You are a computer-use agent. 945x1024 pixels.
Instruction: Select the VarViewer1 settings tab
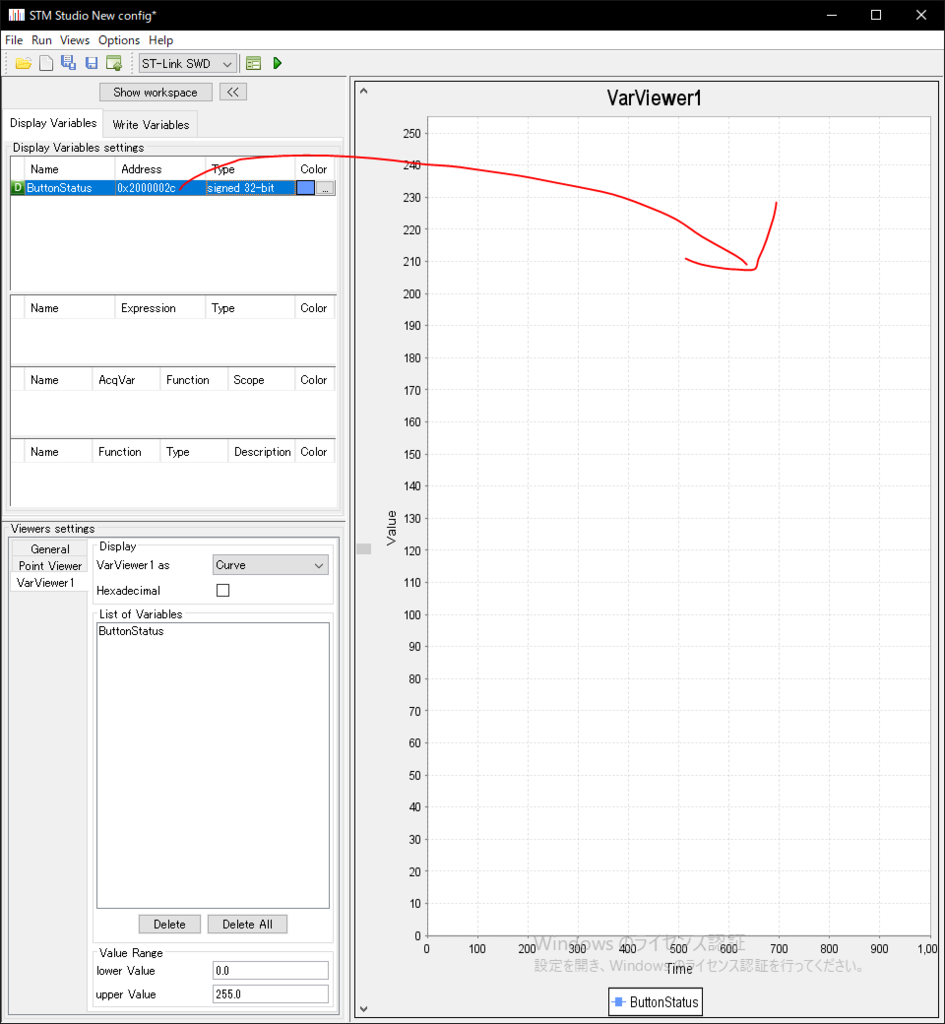46,583
